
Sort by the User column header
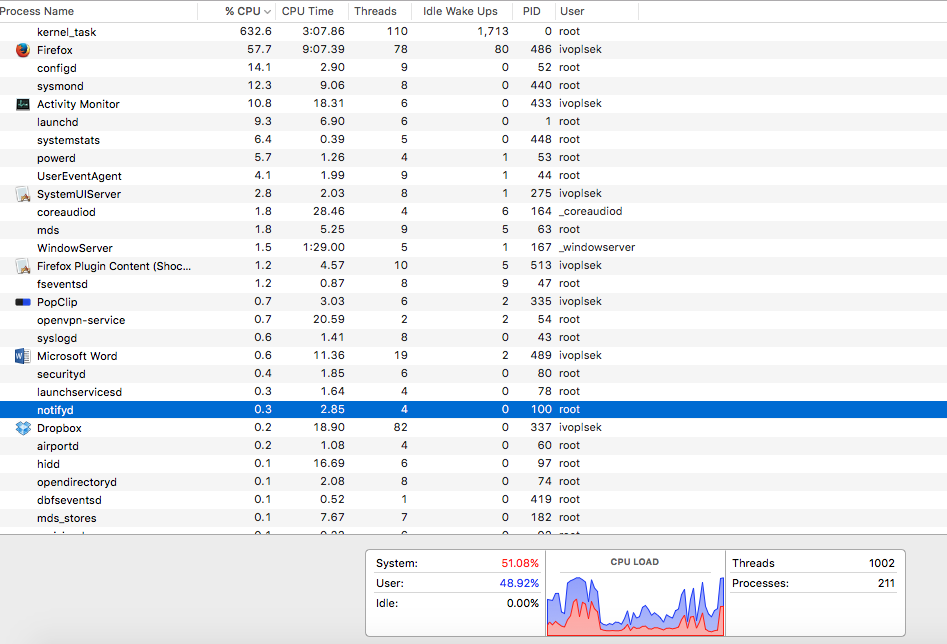(572, 11)
